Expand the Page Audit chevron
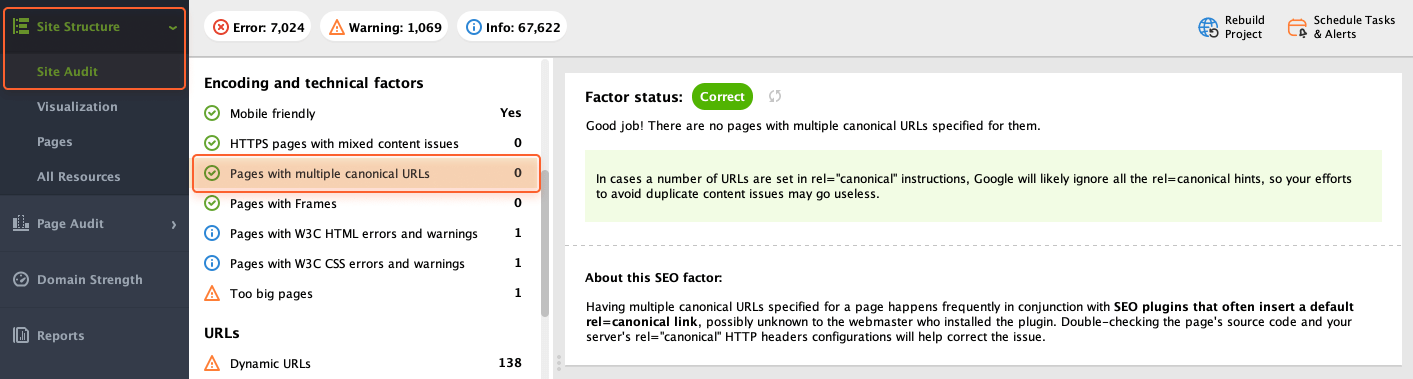 [173, 224]
